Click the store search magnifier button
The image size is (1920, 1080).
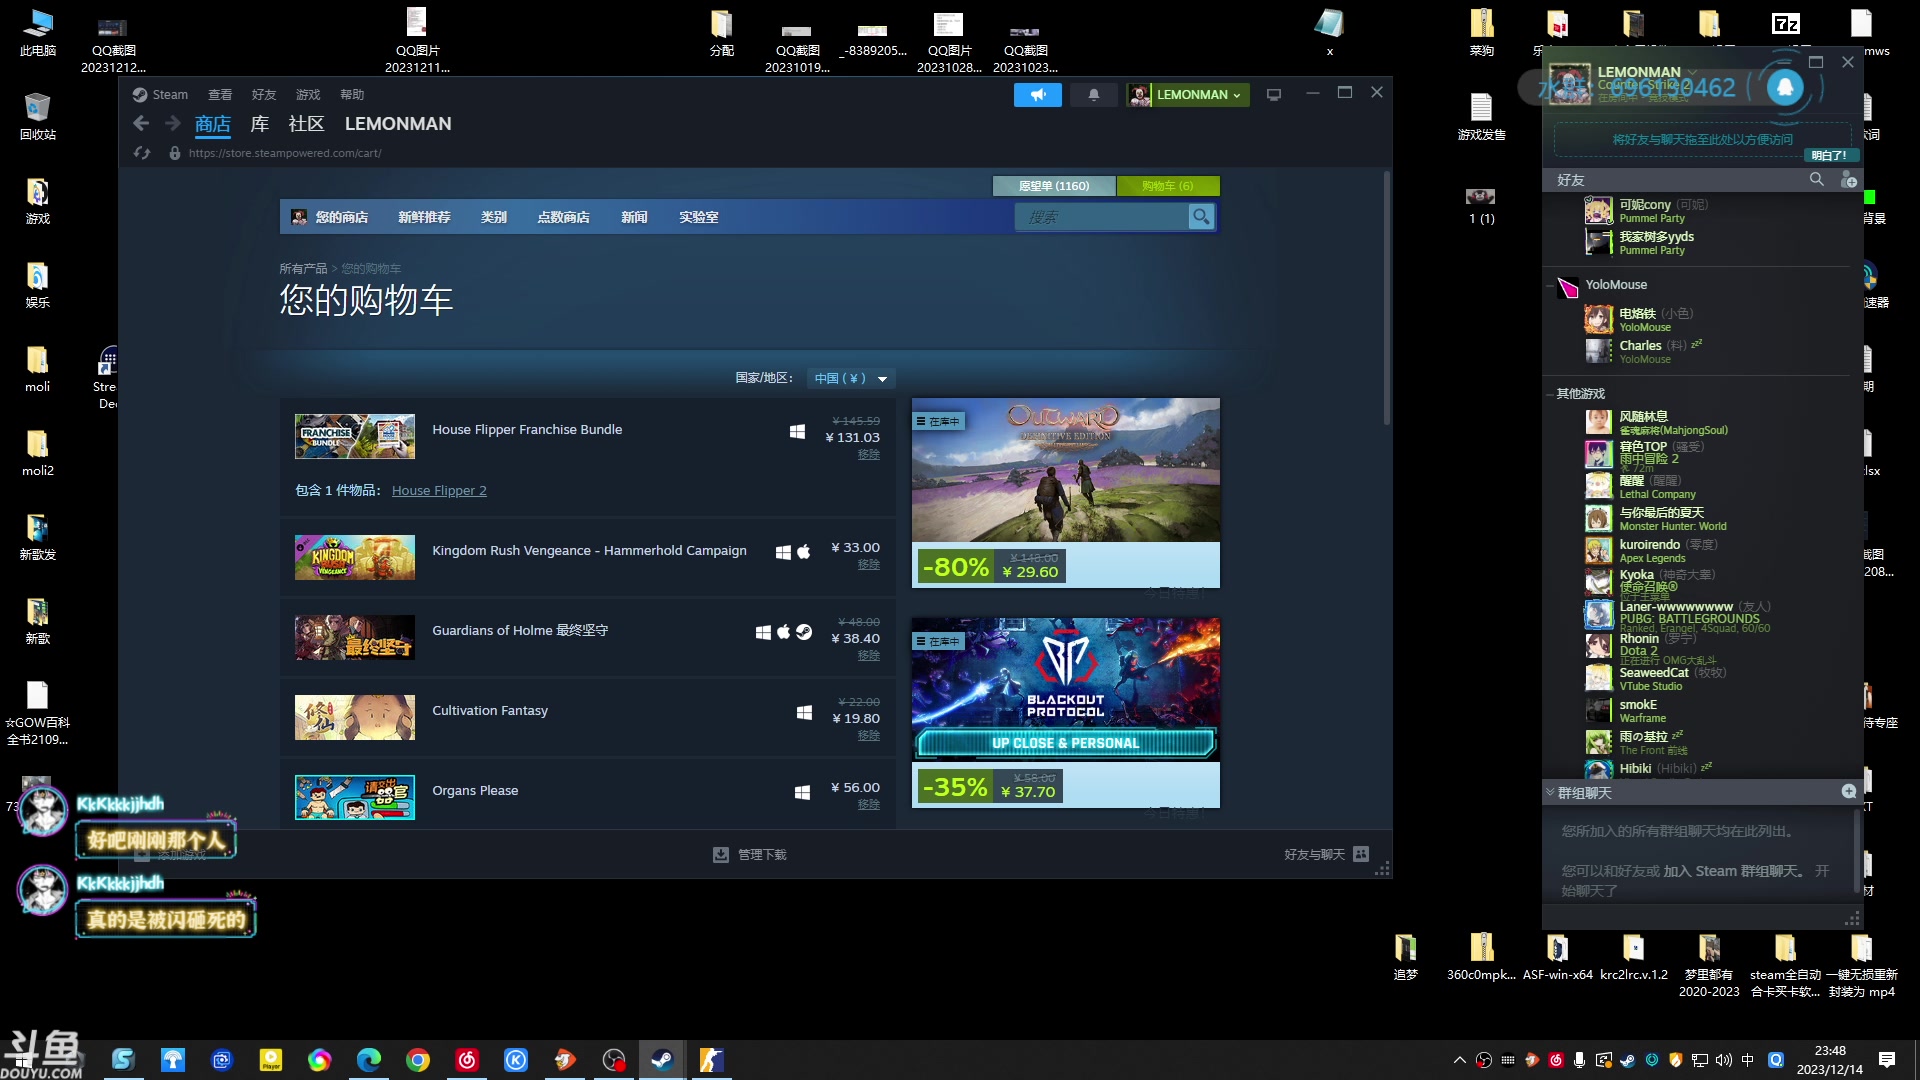(1201, 217)
